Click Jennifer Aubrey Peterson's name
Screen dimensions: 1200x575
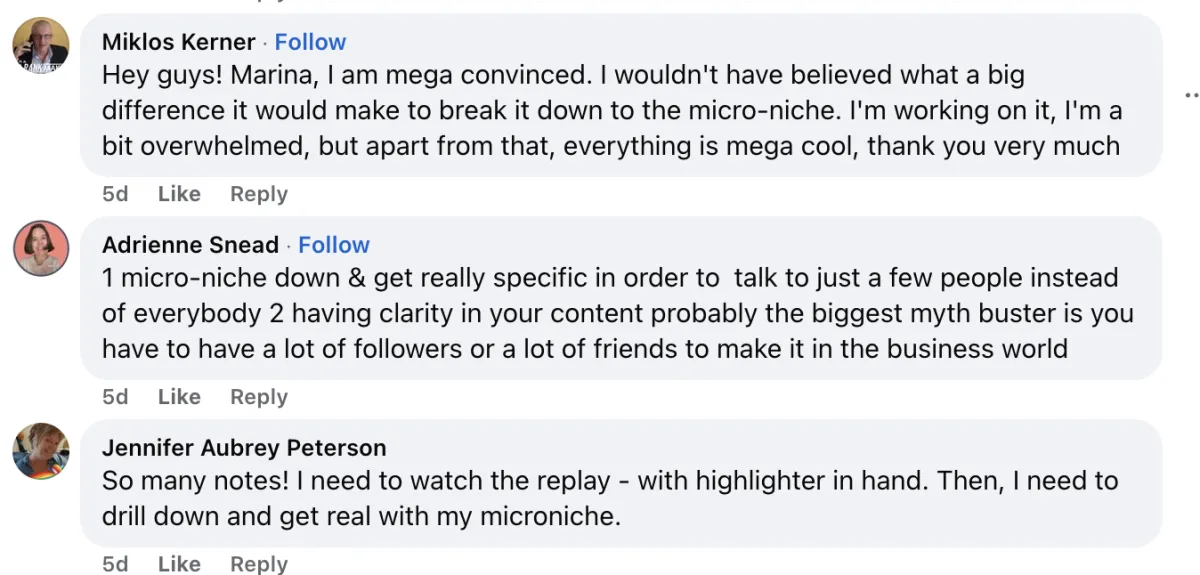(244, 447)
